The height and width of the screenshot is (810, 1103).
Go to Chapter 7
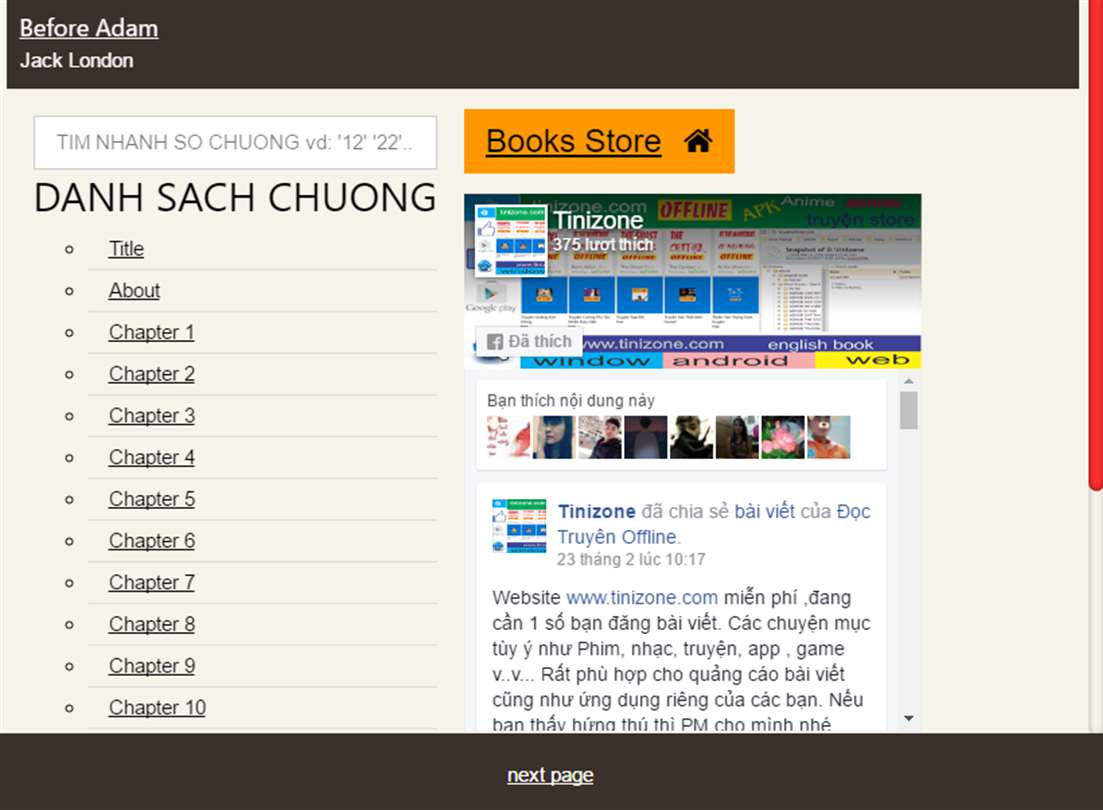coord(151,582)
